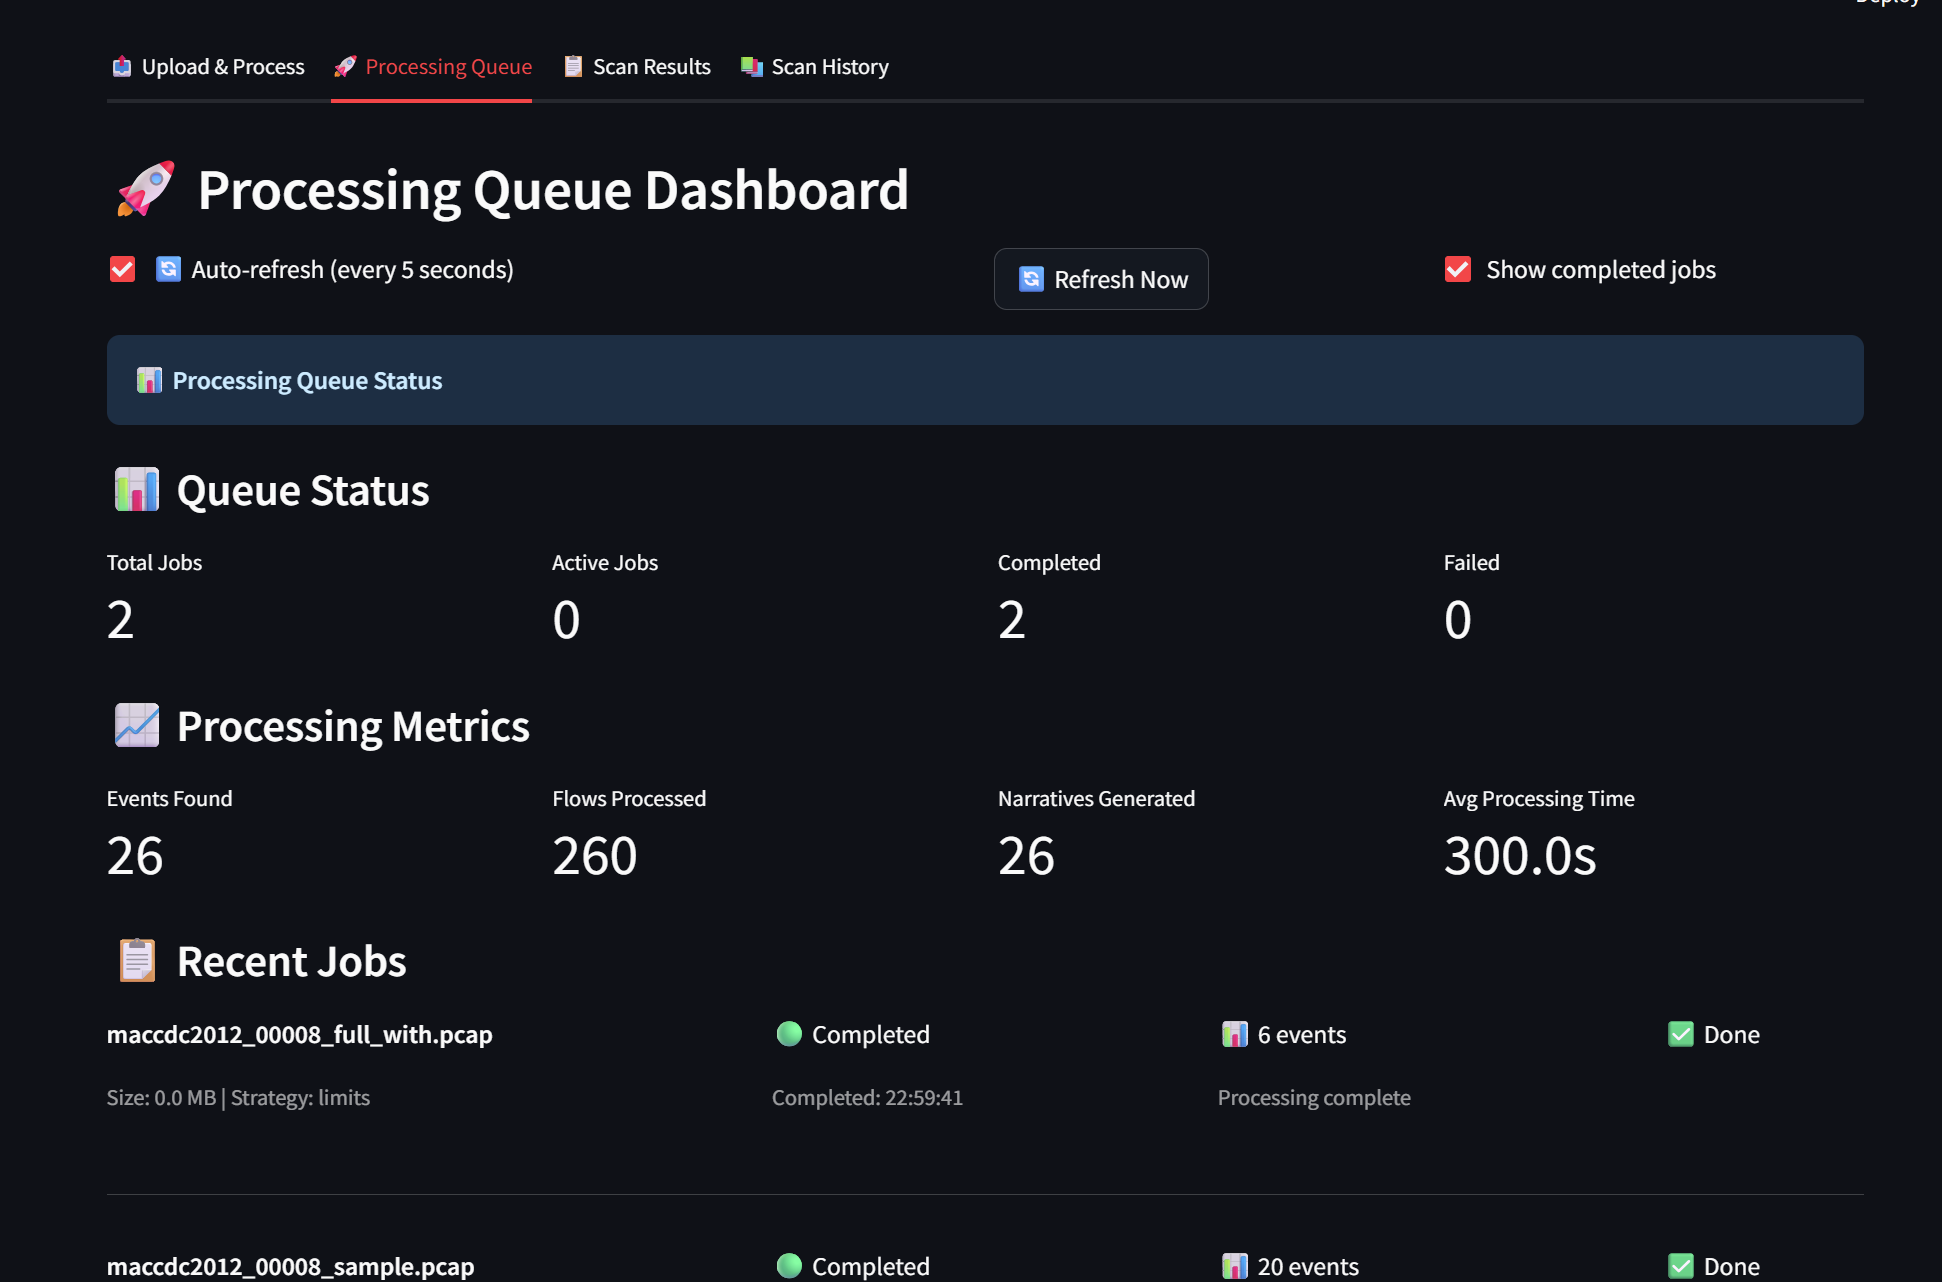Screen dimensions: 1942x1282
Task: Switch to the Scan Results tab
Action: [637, 67]
